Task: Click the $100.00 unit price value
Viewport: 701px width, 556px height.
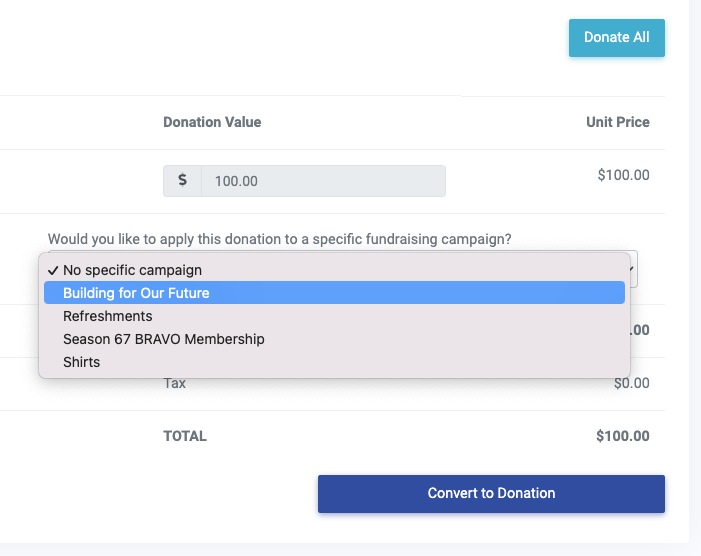Action: [x=623, y=175]
